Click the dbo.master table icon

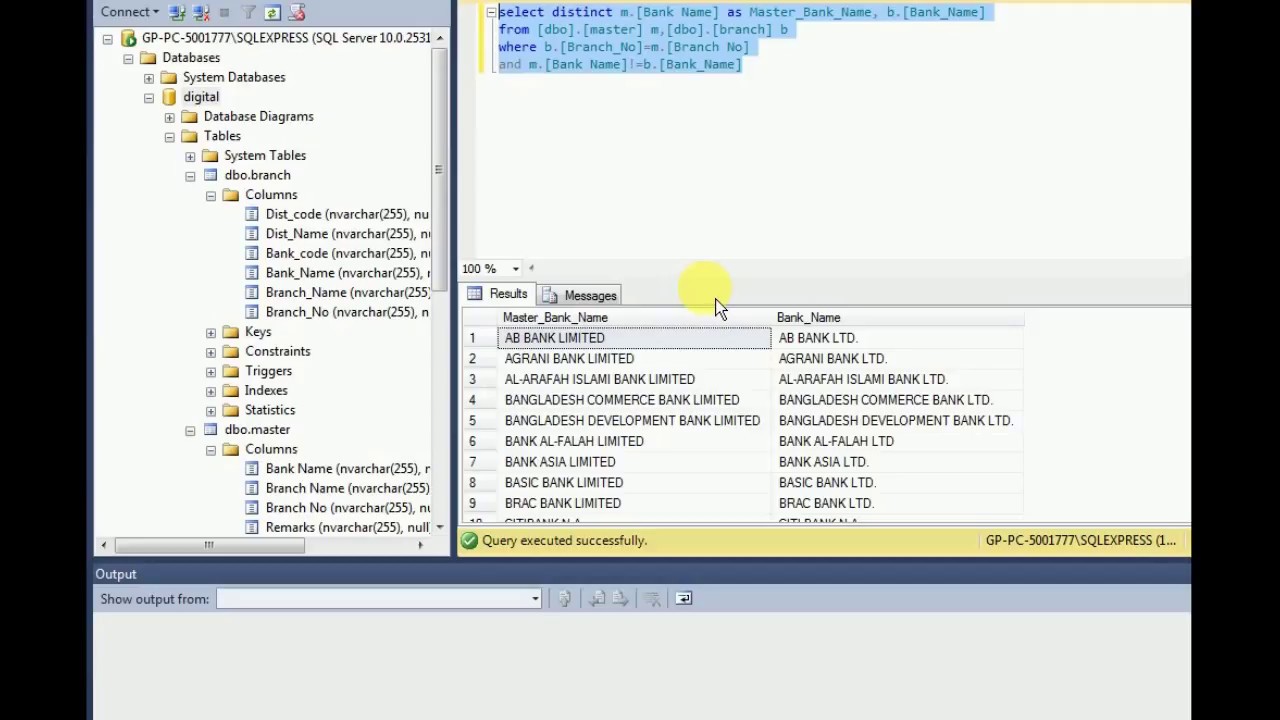point(210,430)
